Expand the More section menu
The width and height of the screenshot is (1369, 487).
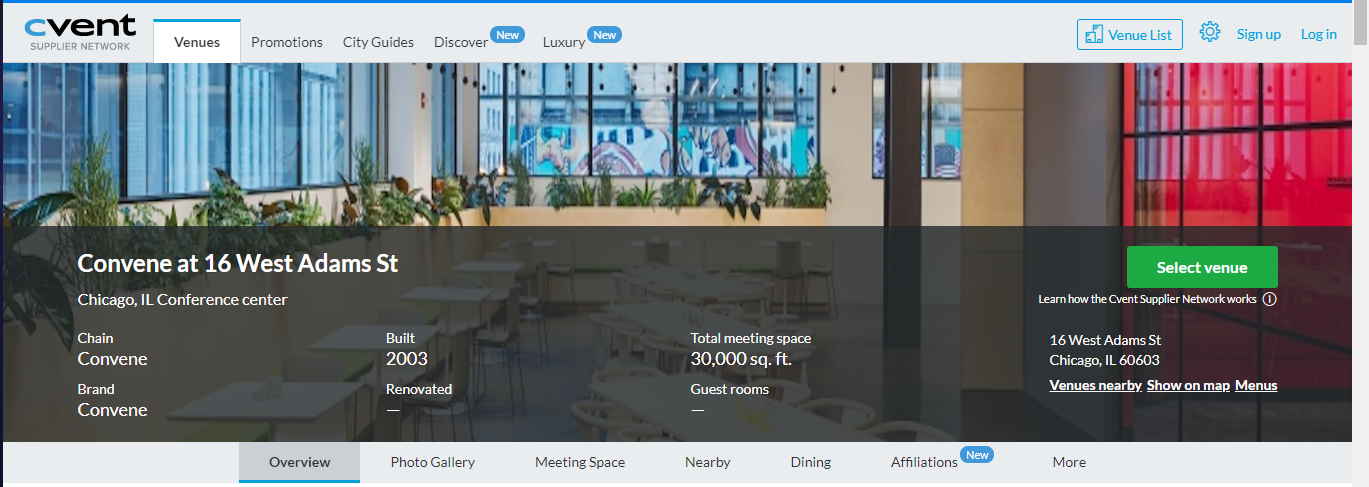[x=1069, y=462]
